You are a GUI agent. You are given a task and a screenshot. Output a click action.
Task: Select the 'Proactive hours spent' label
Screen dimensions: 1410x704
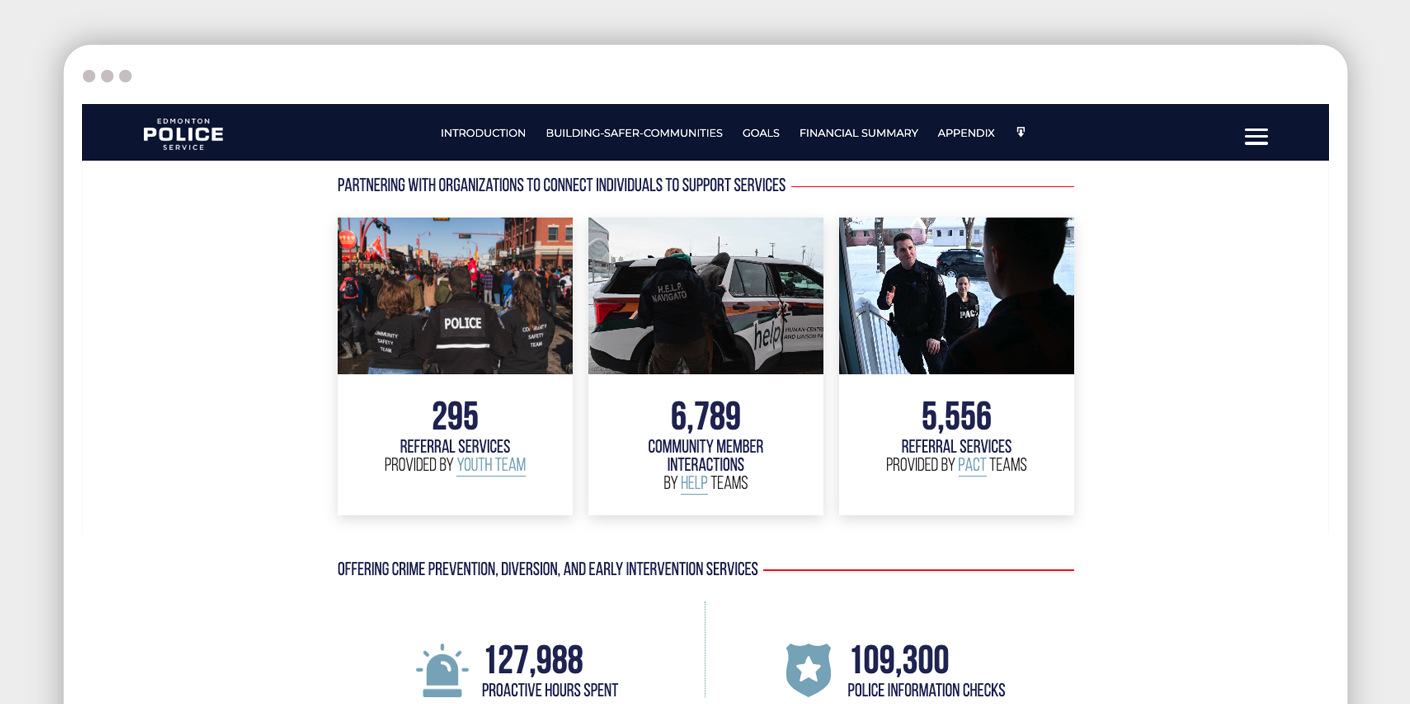click(x=550, y=691)
